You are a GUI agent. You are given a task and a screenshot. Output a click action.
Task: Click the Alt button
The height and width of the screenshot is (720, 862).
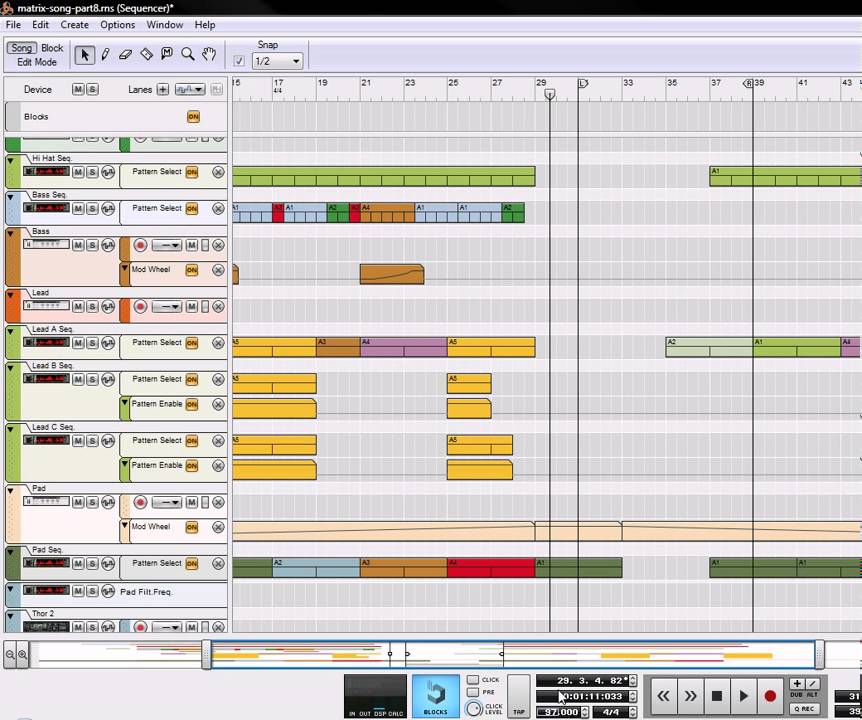click(x=813, y=684)
